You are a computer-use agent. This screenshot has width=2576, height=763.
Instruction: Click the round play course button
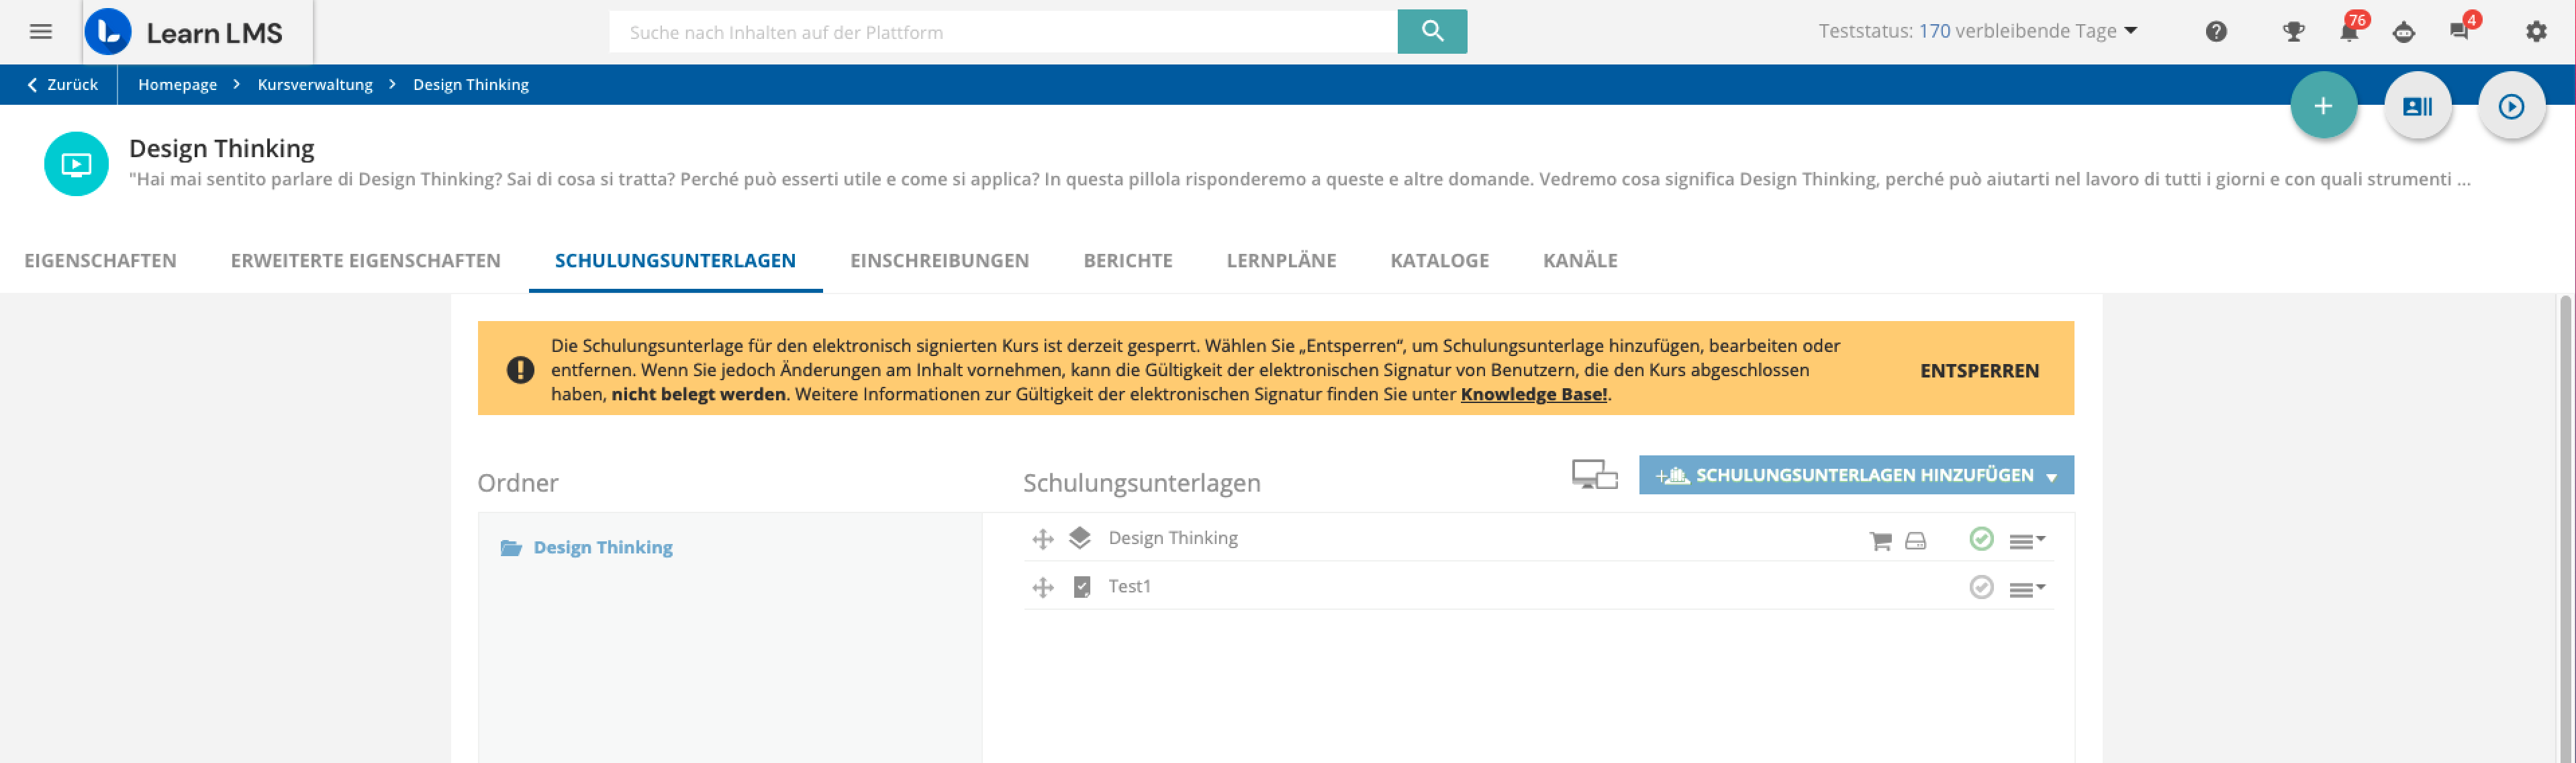click(2511, 106)
